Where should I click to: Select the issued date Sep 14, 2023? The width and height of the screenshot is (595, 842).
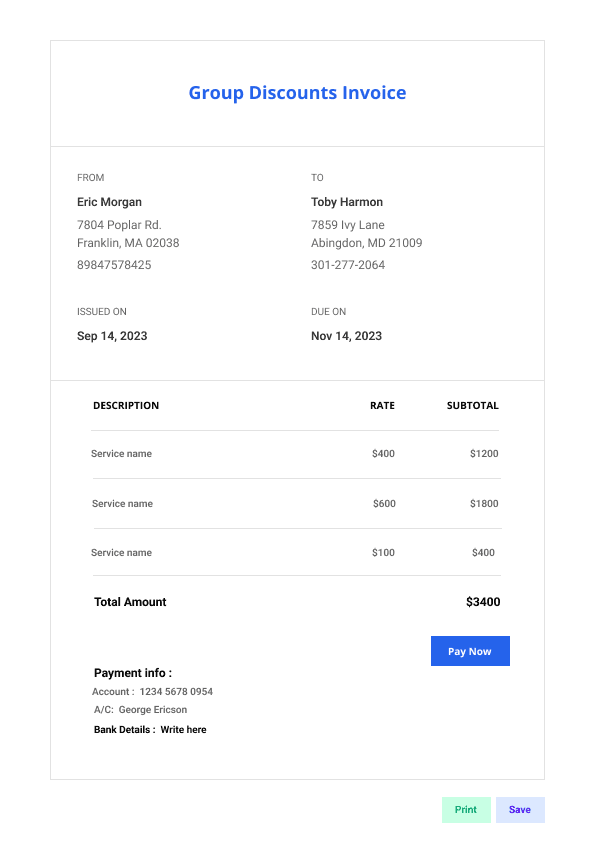112,336
